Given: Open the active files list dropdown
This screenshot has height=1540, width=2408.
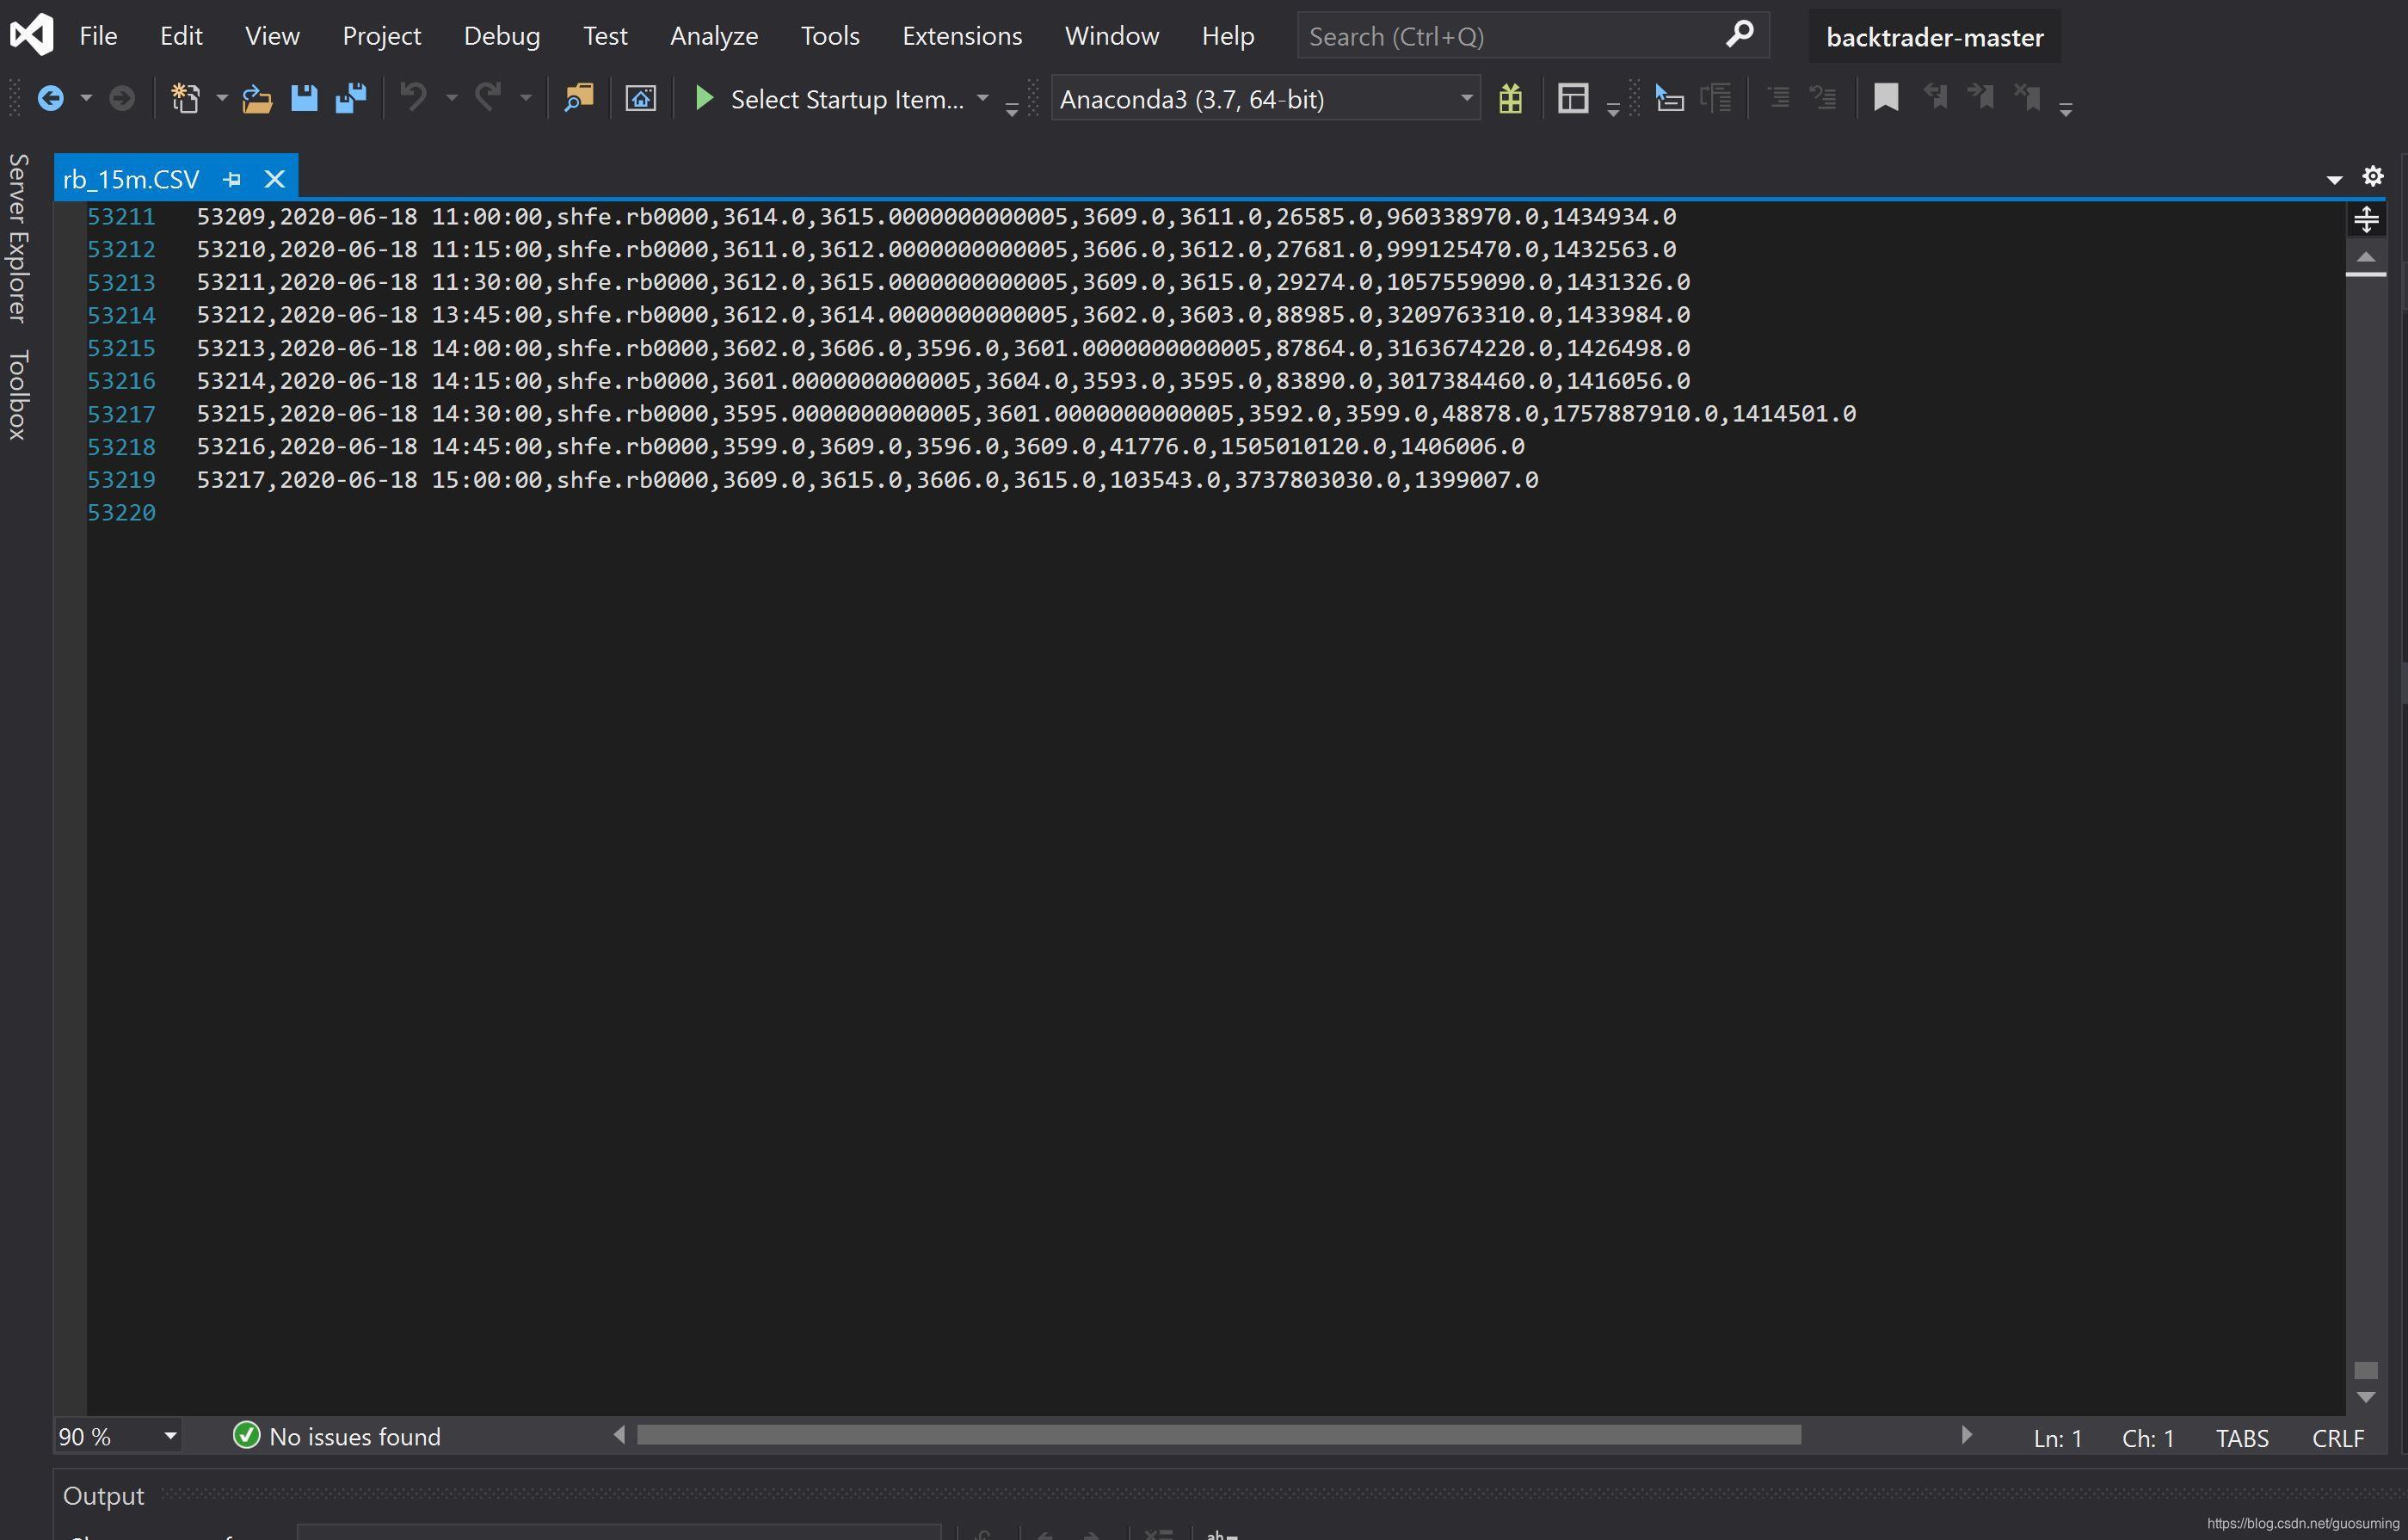Looking at the screenshot, I should pyautogui.click(x=2334, y=180).
